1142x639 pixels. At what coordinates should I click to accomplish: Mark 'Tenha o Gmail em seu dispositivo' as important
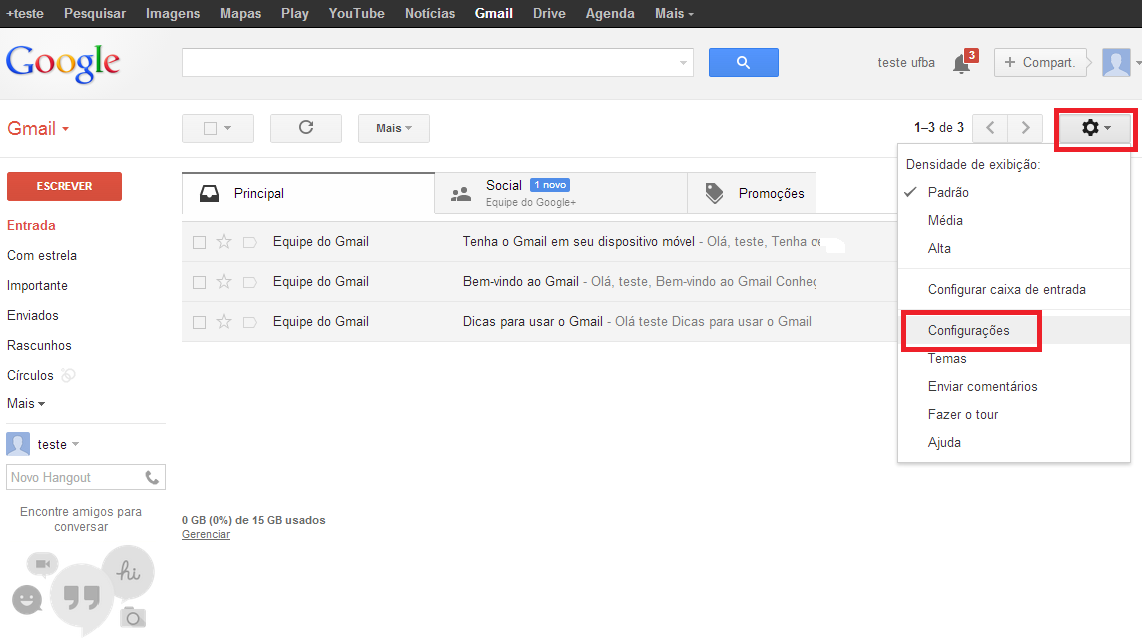(x=250, y=243)
